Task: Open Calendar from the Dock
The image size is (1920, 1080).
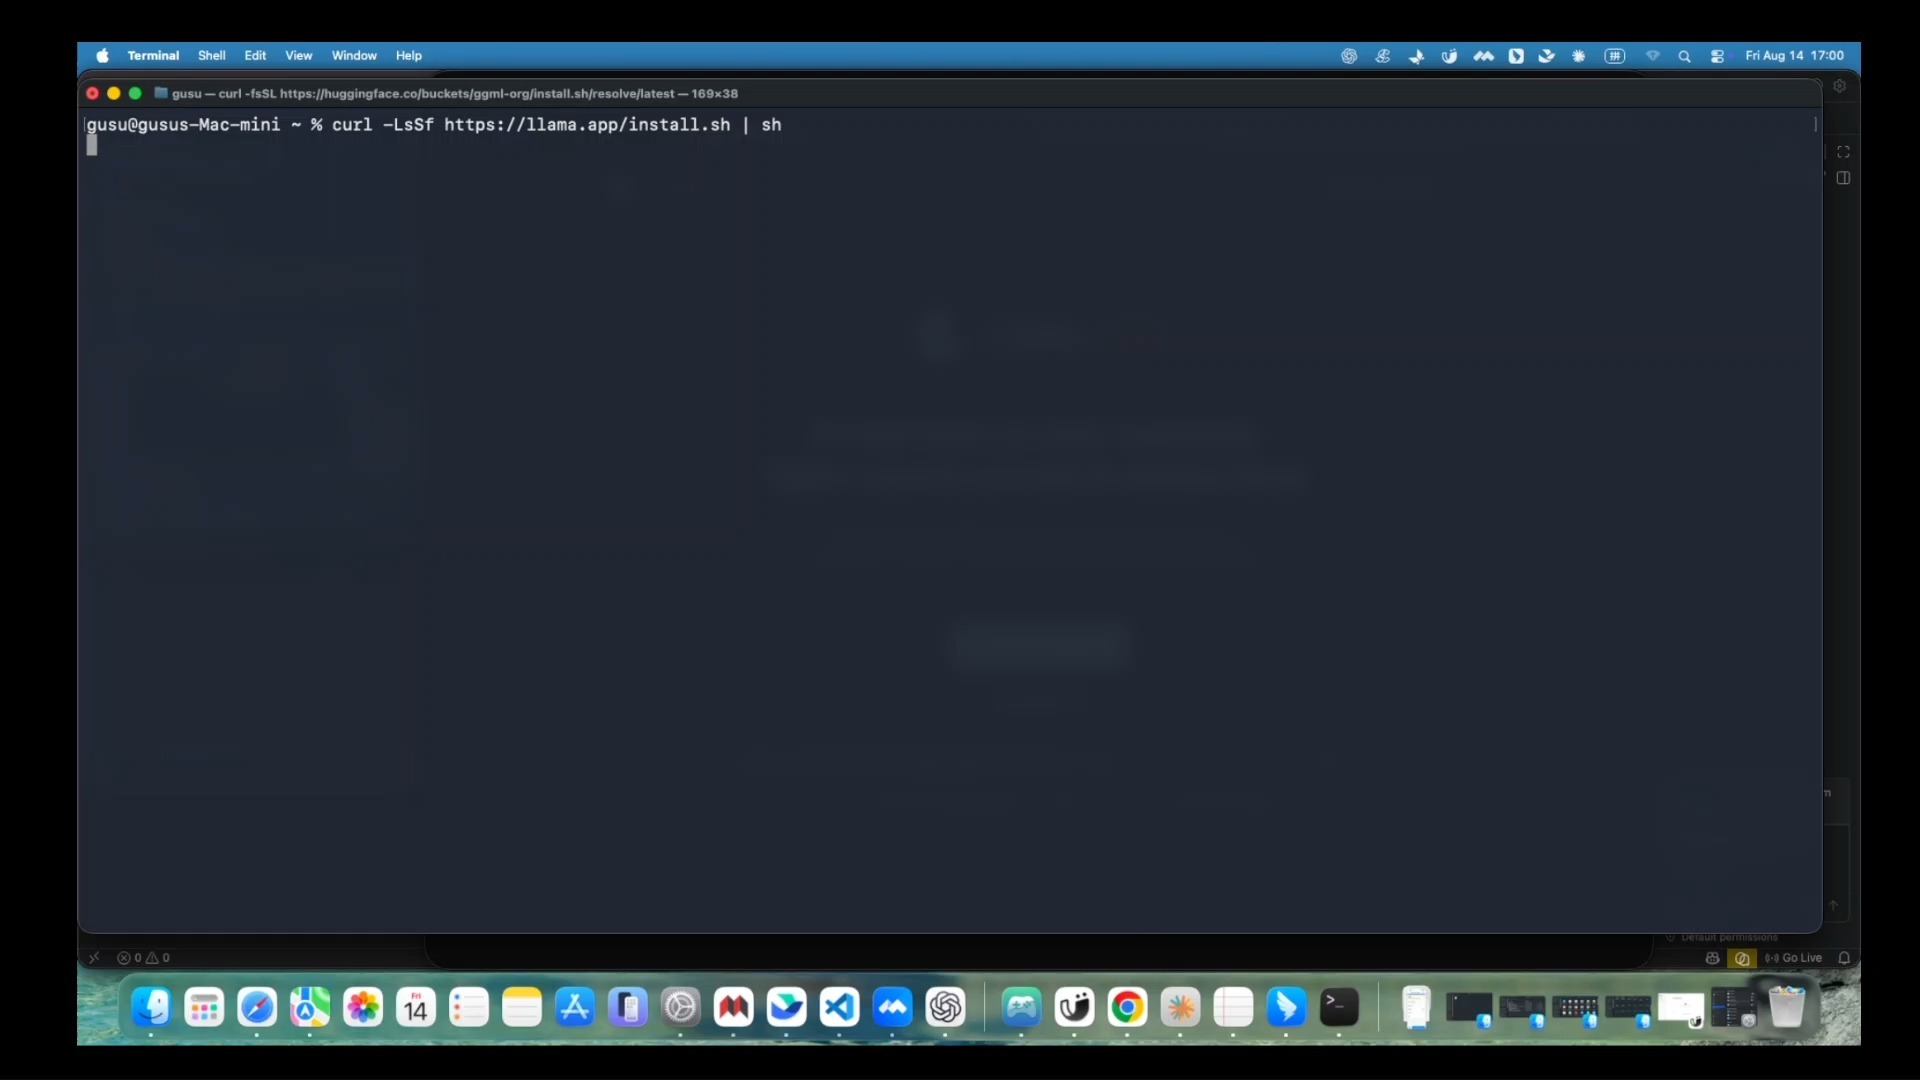Action: (x=416, y=1007)
